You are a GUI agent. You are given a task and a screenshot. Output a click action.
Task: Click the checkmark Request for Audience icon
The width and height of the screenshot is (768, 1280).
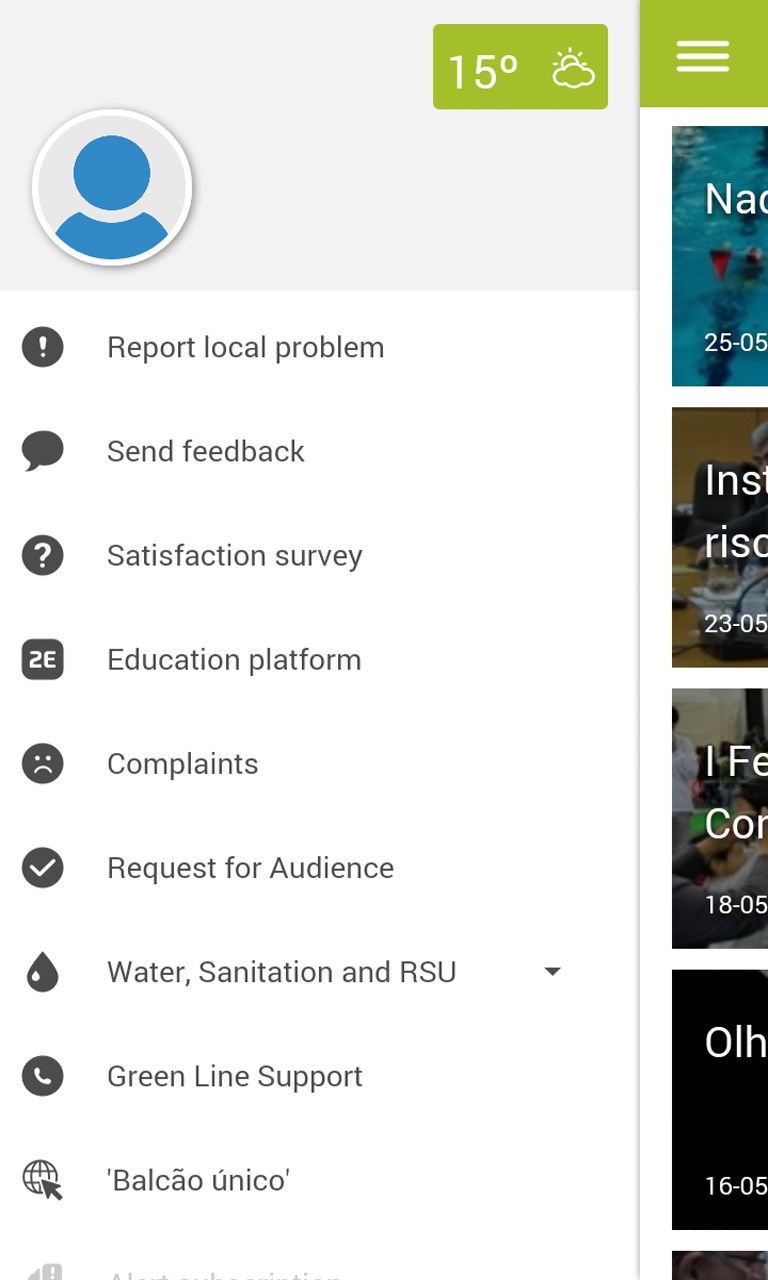click(x=43, y=868)
